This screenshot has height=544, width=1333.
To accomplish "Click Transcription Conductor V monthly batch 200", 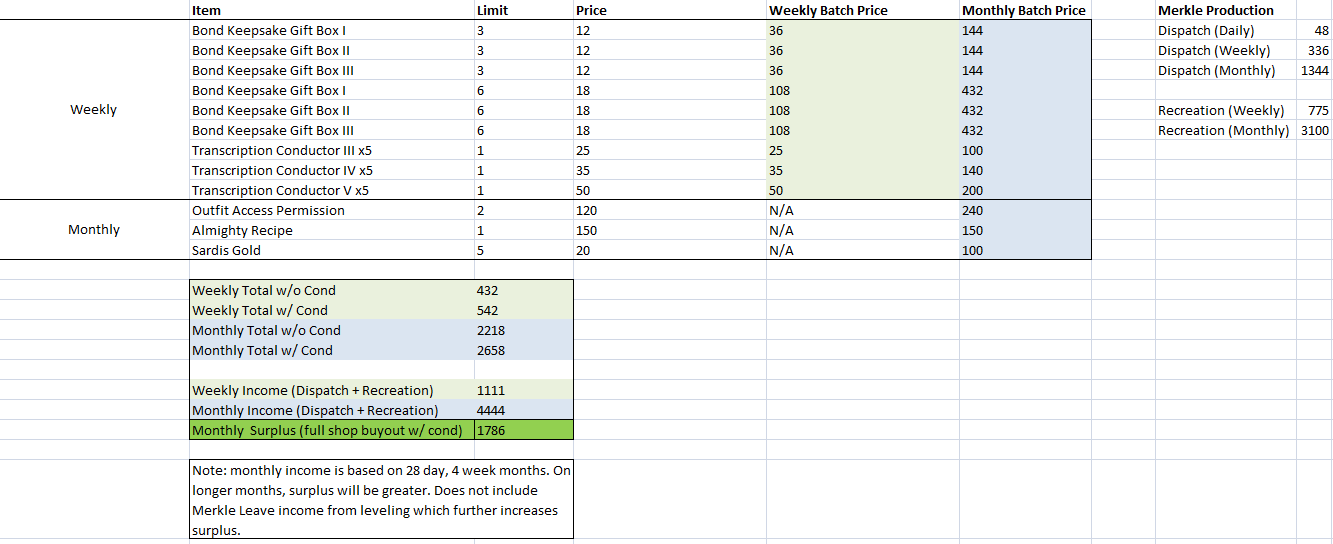I will click(x=1025, y=190).
